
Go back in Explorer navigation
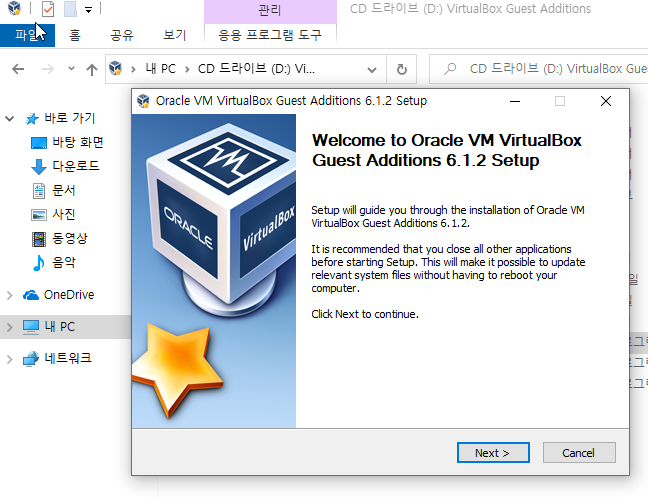coord(18,69)
